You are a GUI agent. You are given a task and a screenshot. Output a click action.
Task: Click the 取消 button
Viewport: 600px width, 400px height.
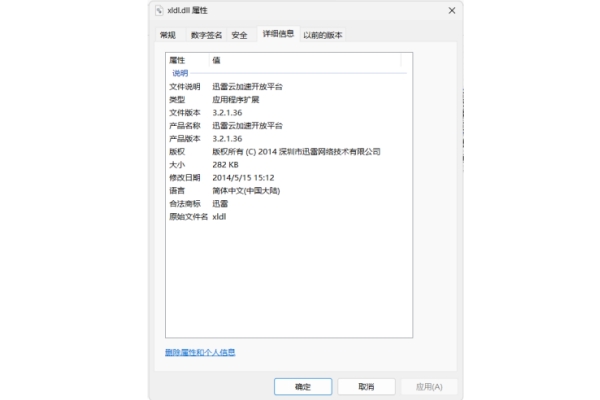364,386
